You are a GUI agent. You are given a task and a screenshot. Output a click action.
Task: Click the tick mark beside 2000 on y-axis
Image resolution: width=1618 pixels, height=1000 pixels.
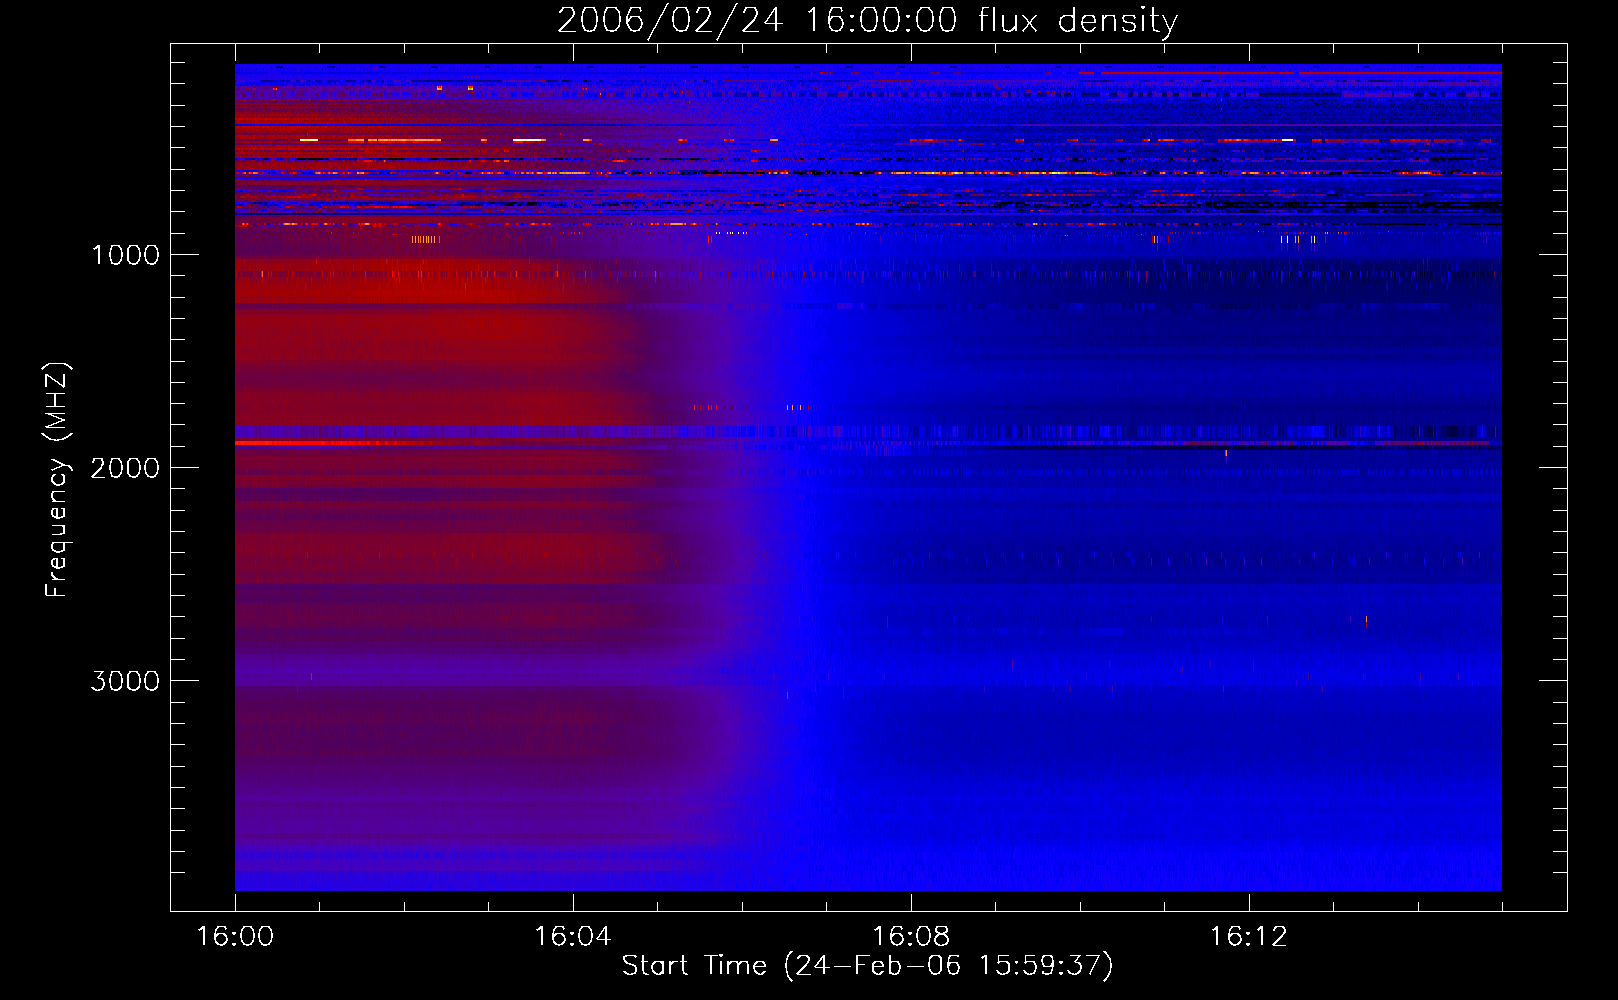click(180, 467)
